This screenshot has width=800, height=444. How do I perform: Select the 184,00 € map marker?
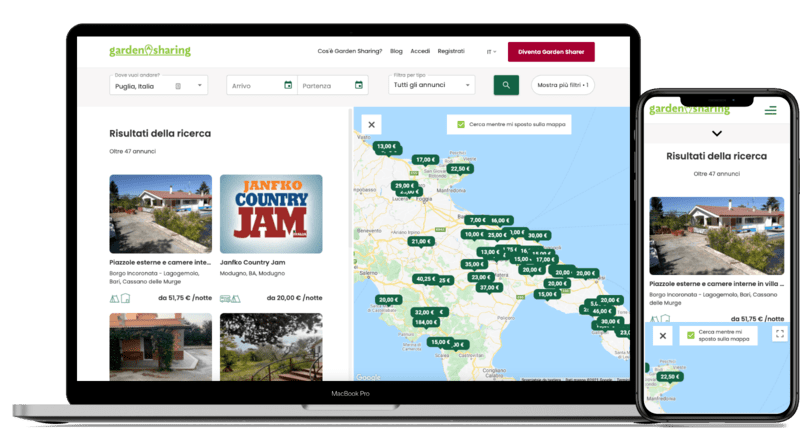click(426, 323)
